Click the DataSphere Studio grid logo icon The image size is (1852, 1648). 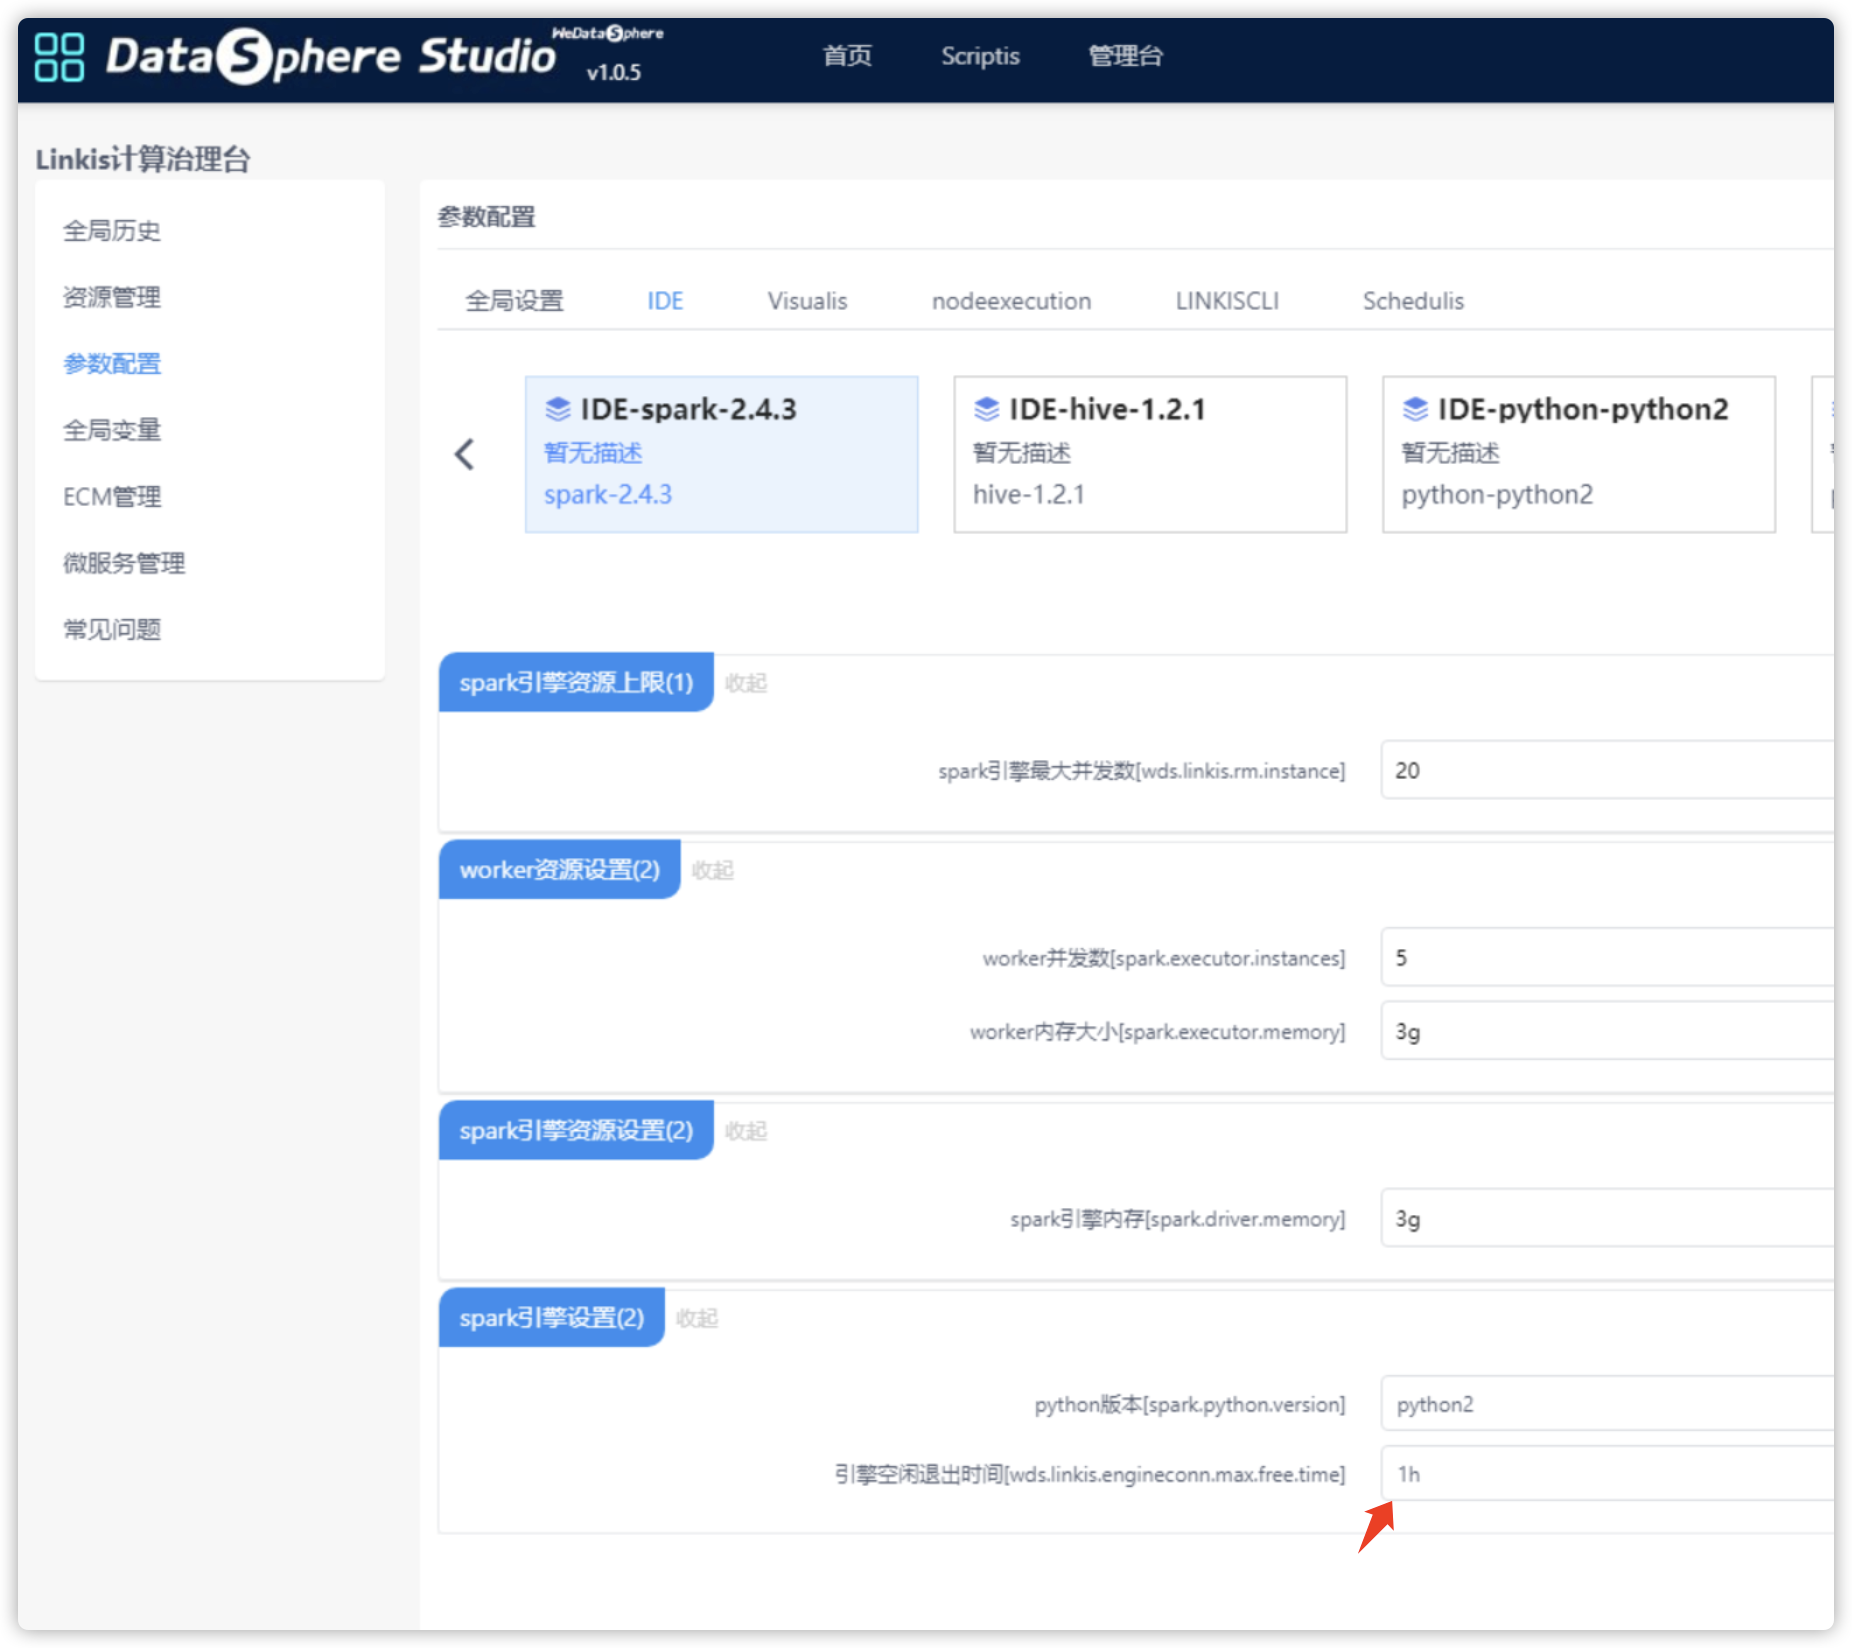point(59,57)
